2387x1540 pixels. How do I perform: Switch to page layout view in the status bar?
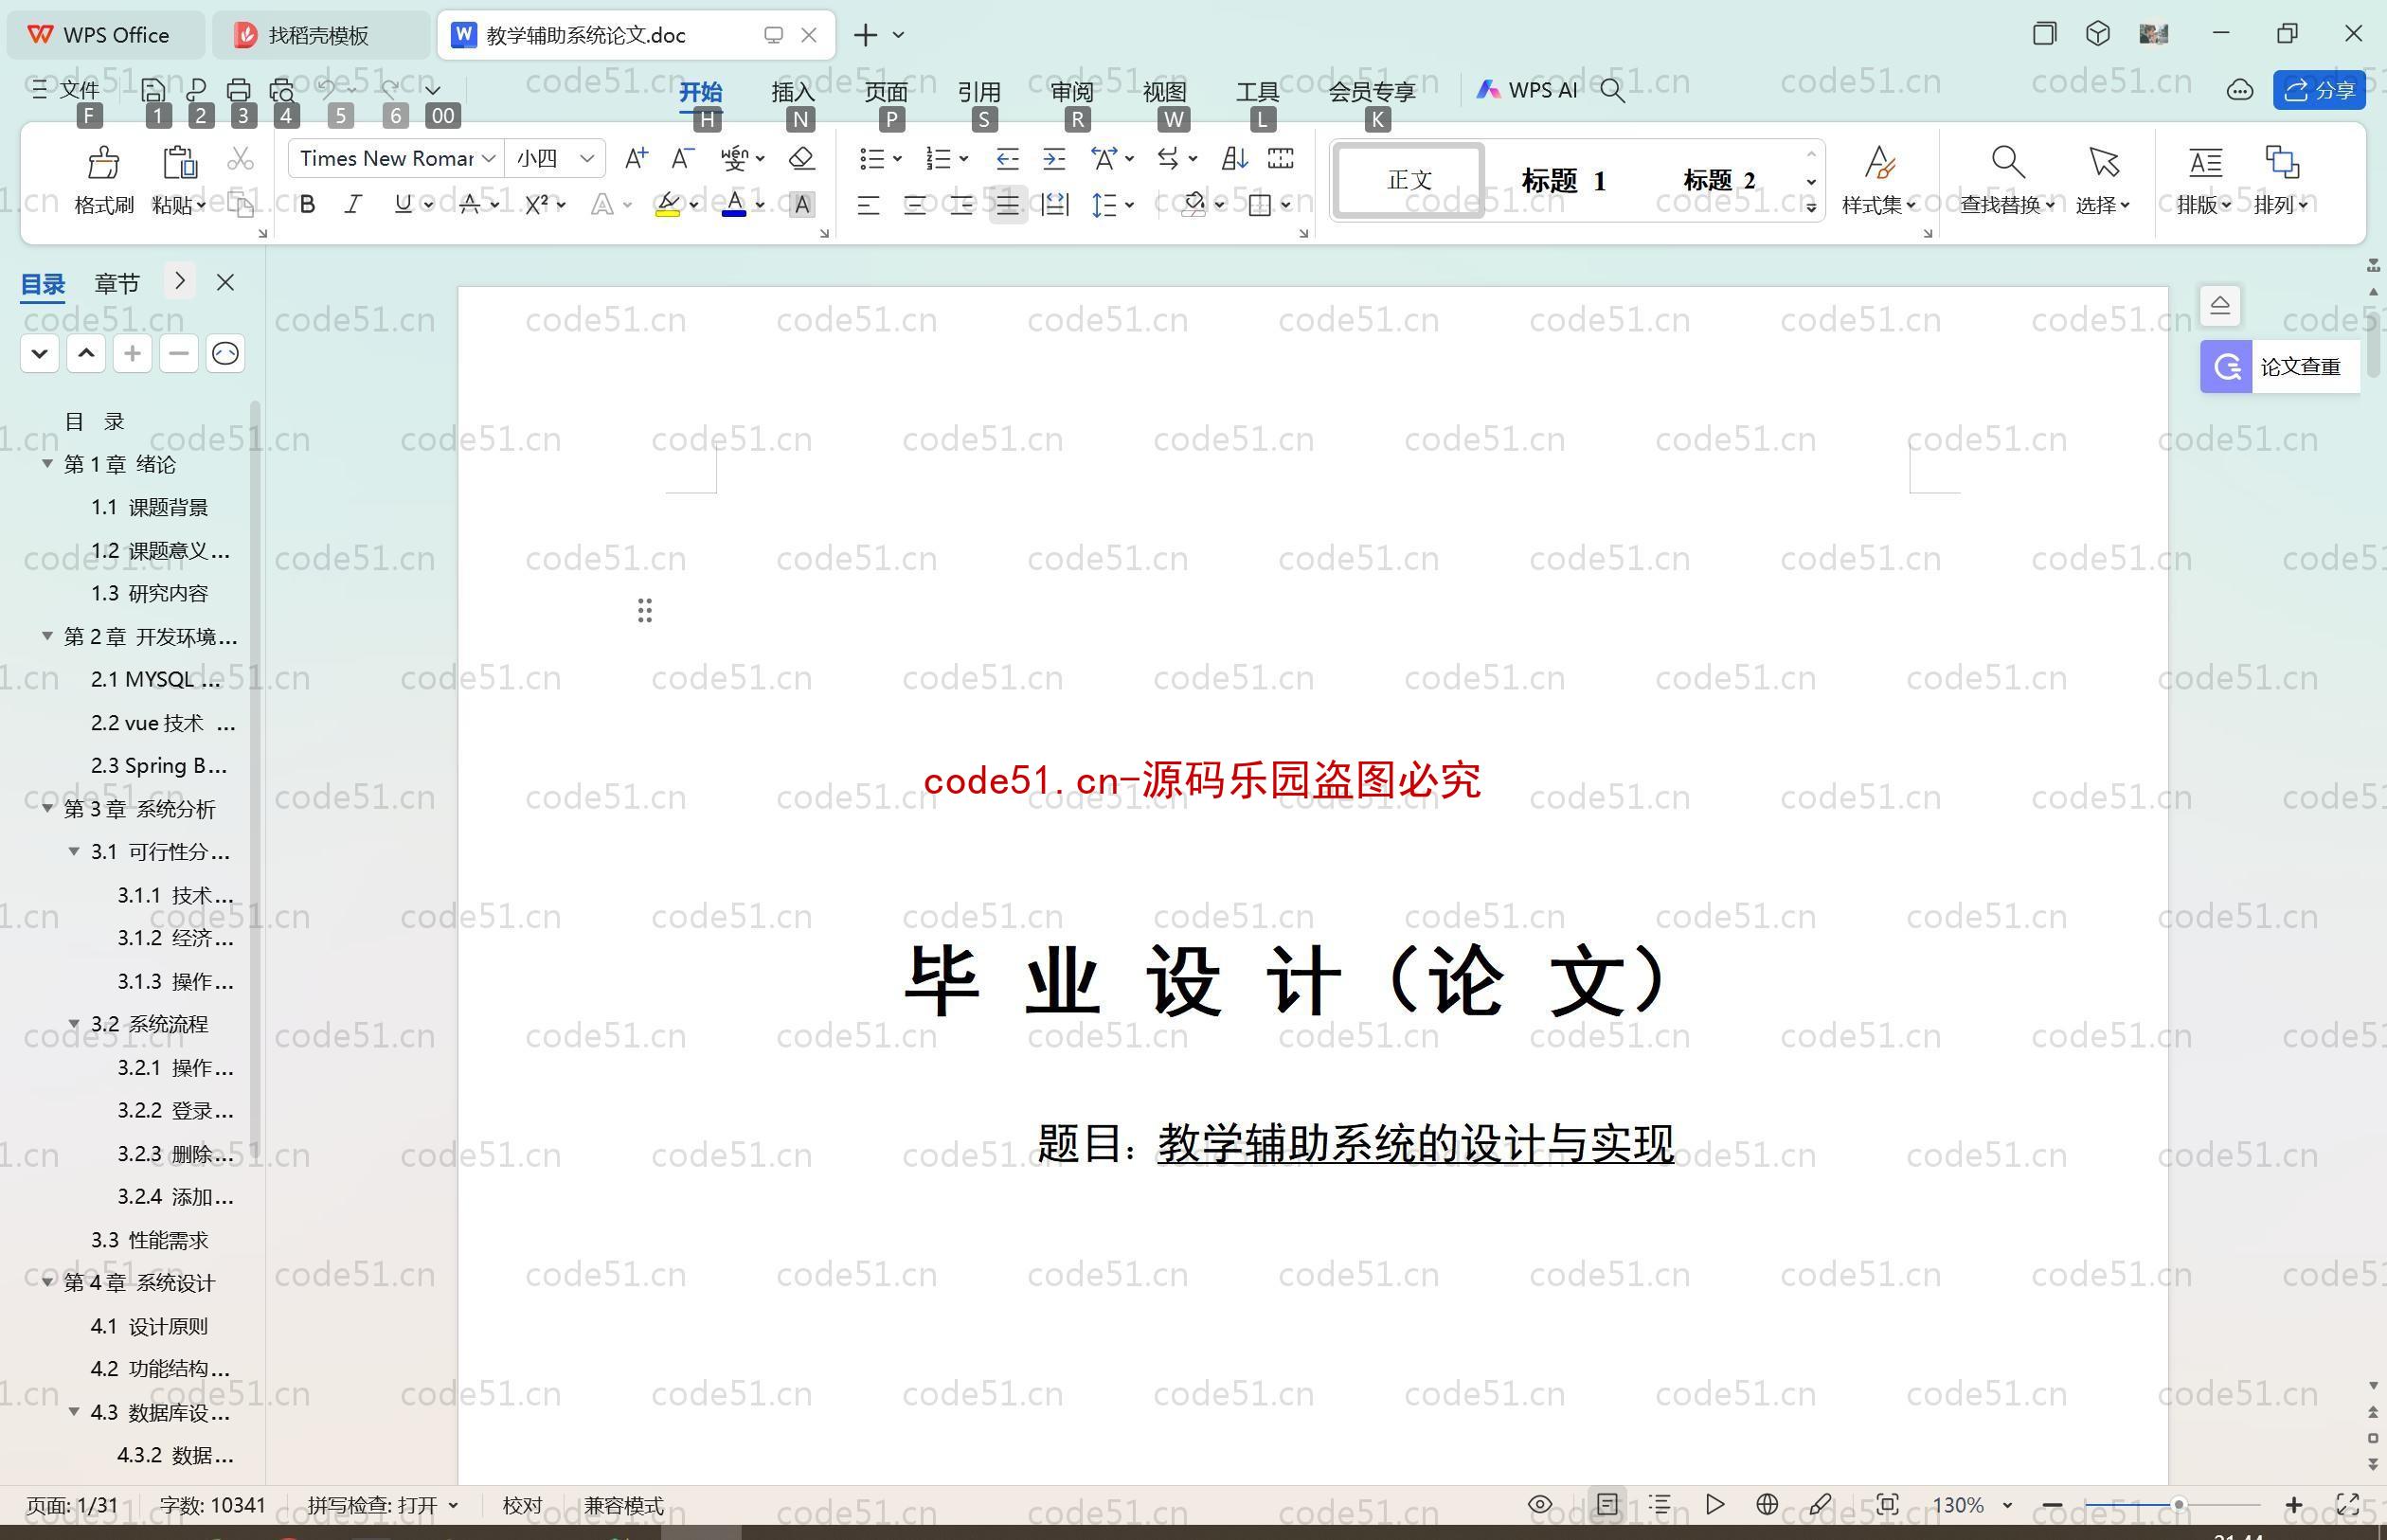[x=1607, y=1504]
